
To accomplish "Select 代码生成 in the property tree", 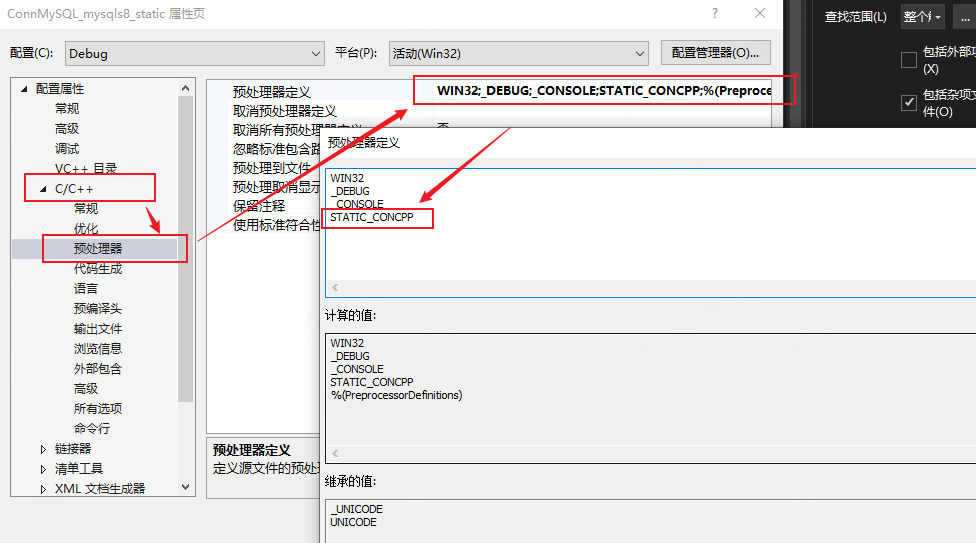I will (98, 268).
